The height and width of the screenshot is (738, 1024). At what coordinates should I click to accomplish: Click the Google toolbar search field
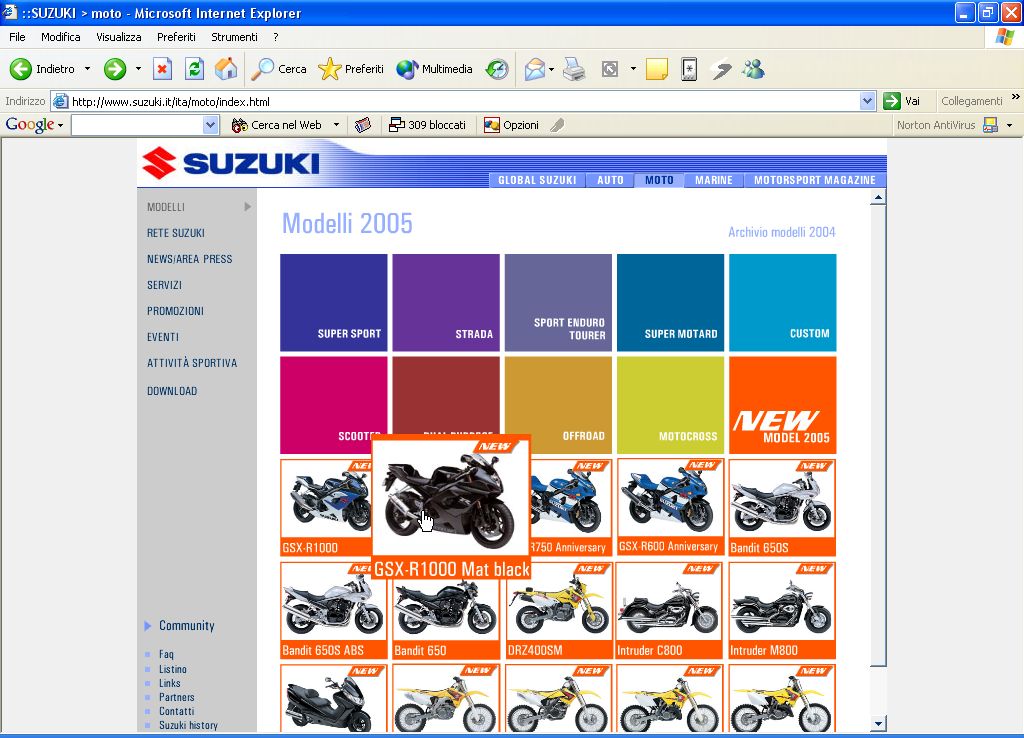click(137, 125)
